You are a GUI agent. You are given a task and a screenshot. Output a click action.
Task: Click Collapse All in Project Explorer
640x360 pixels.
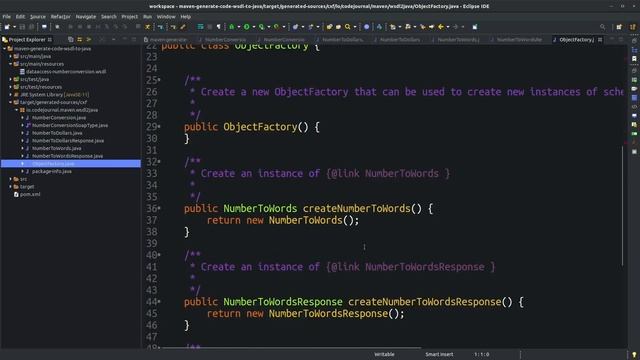[x=71, y=40]
